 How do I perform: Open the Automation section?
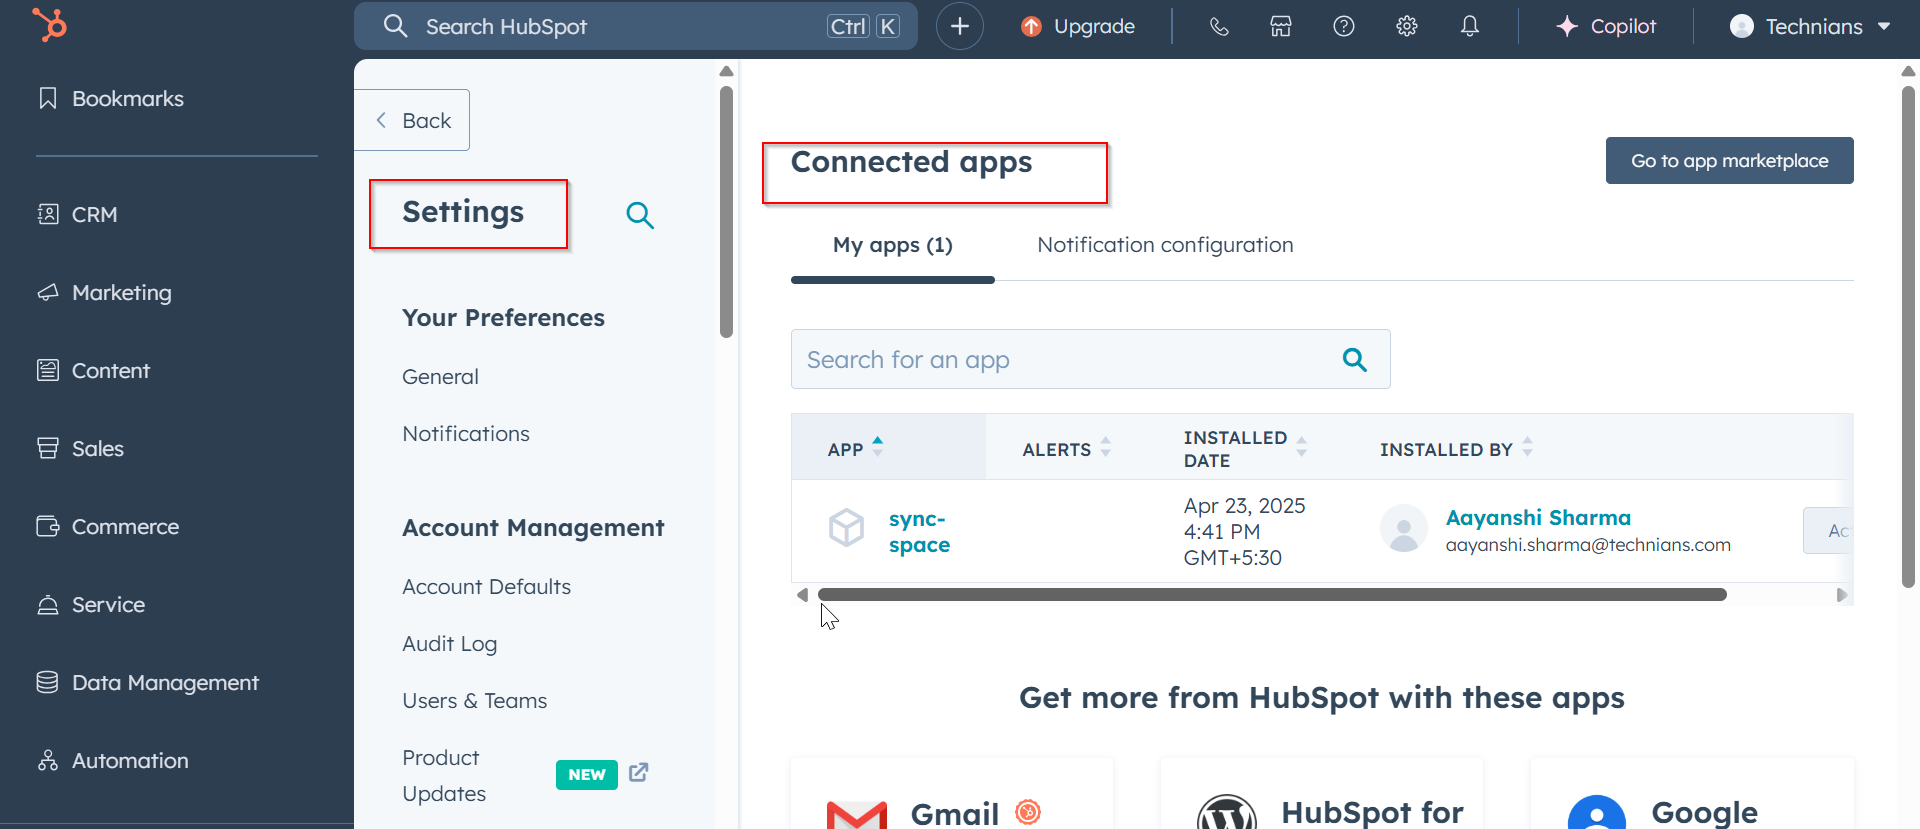[113, 760]
